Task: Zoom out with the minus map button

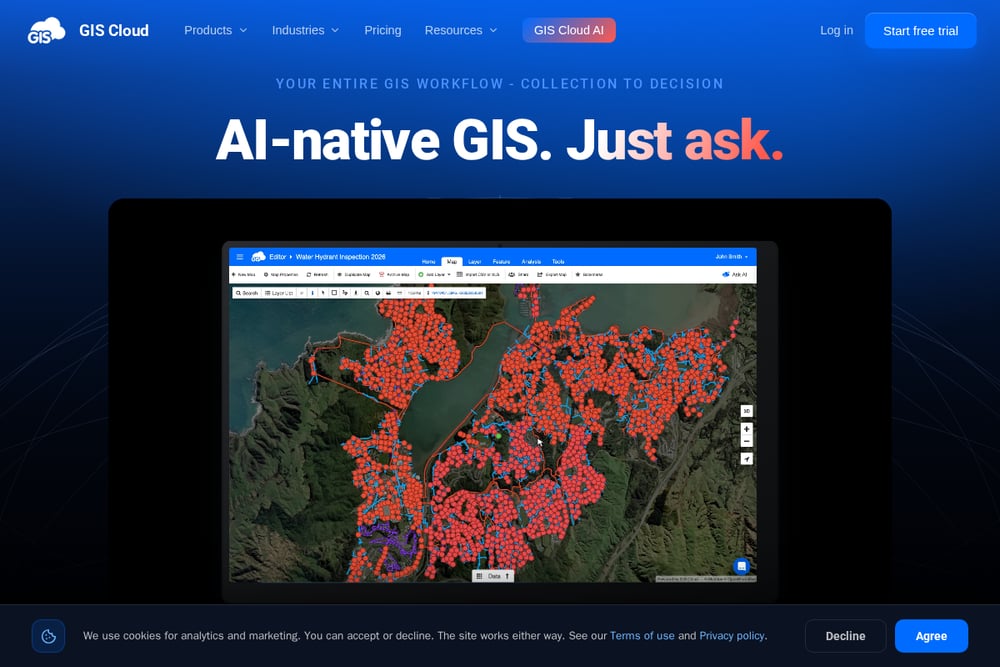Action: tap(746, 441)
